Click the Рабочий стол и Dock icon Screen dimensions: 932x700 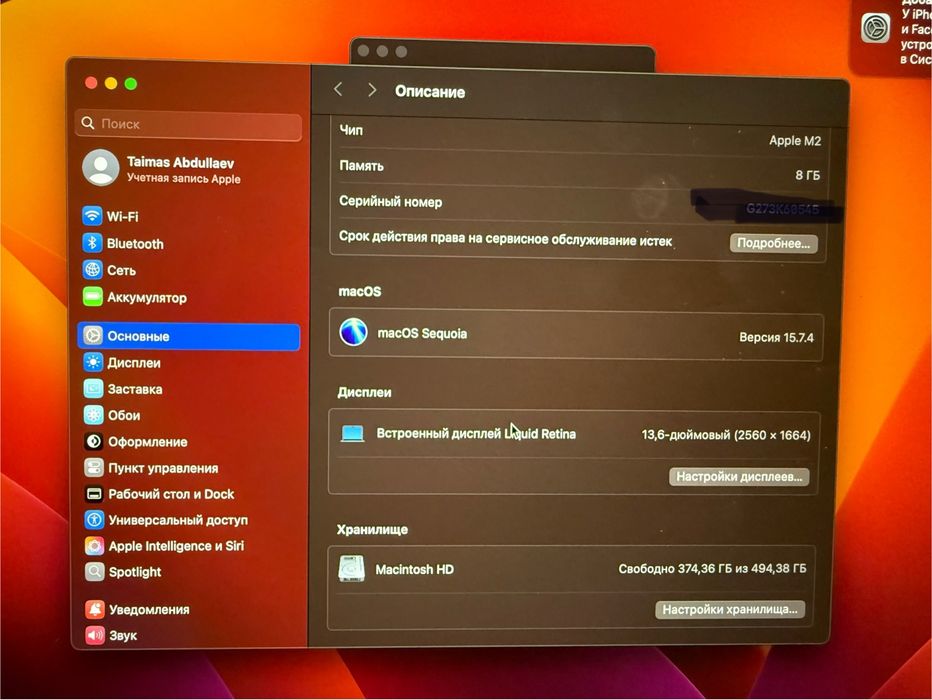click(x=94, y=494)
